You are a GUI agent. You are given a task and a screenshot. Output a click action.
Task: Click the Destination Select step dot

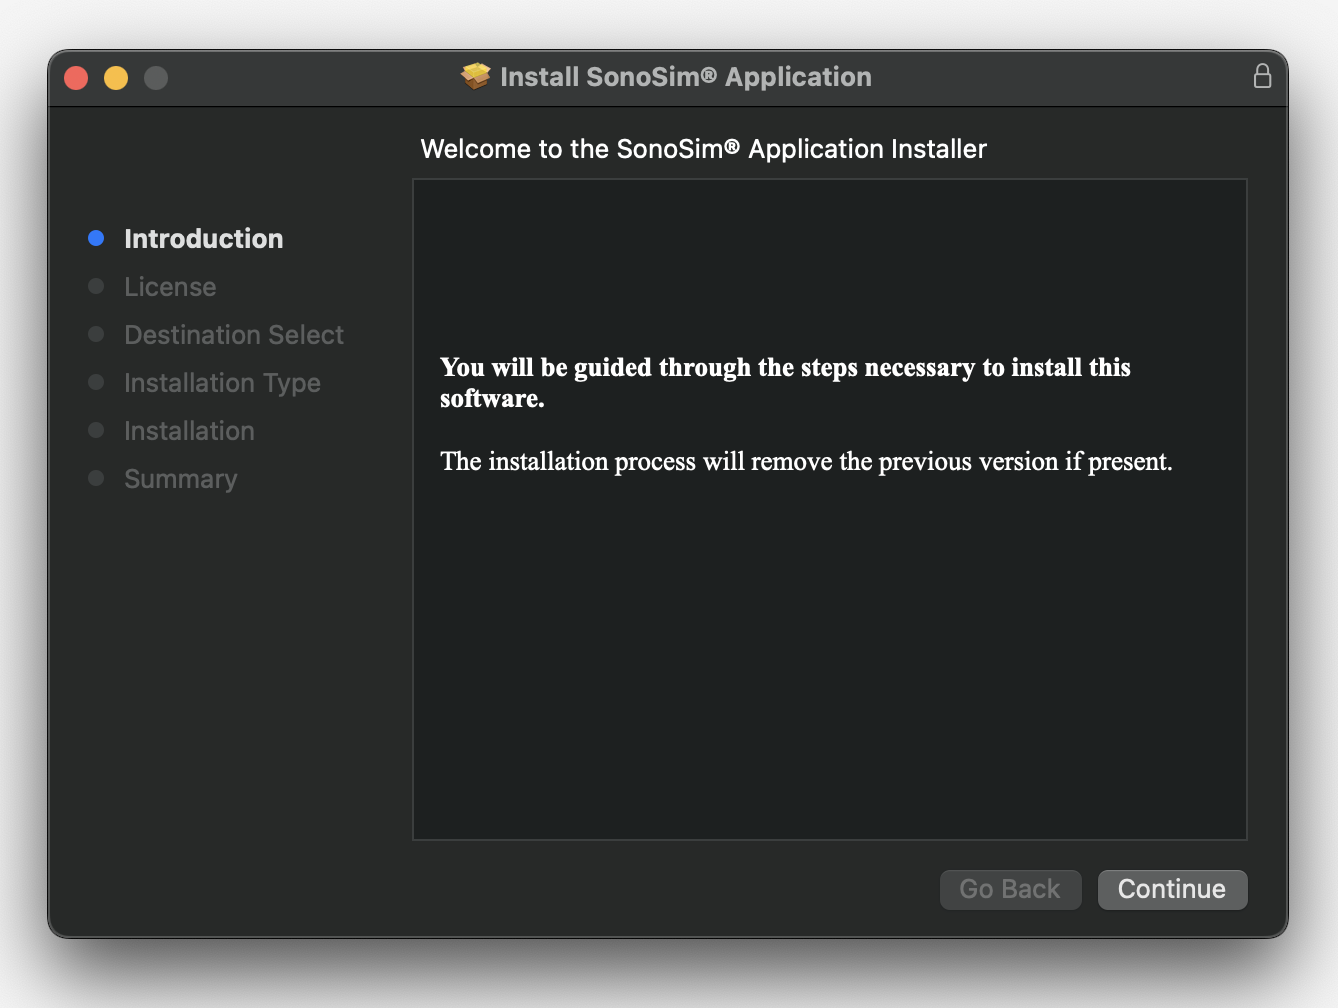pos(96,334)
